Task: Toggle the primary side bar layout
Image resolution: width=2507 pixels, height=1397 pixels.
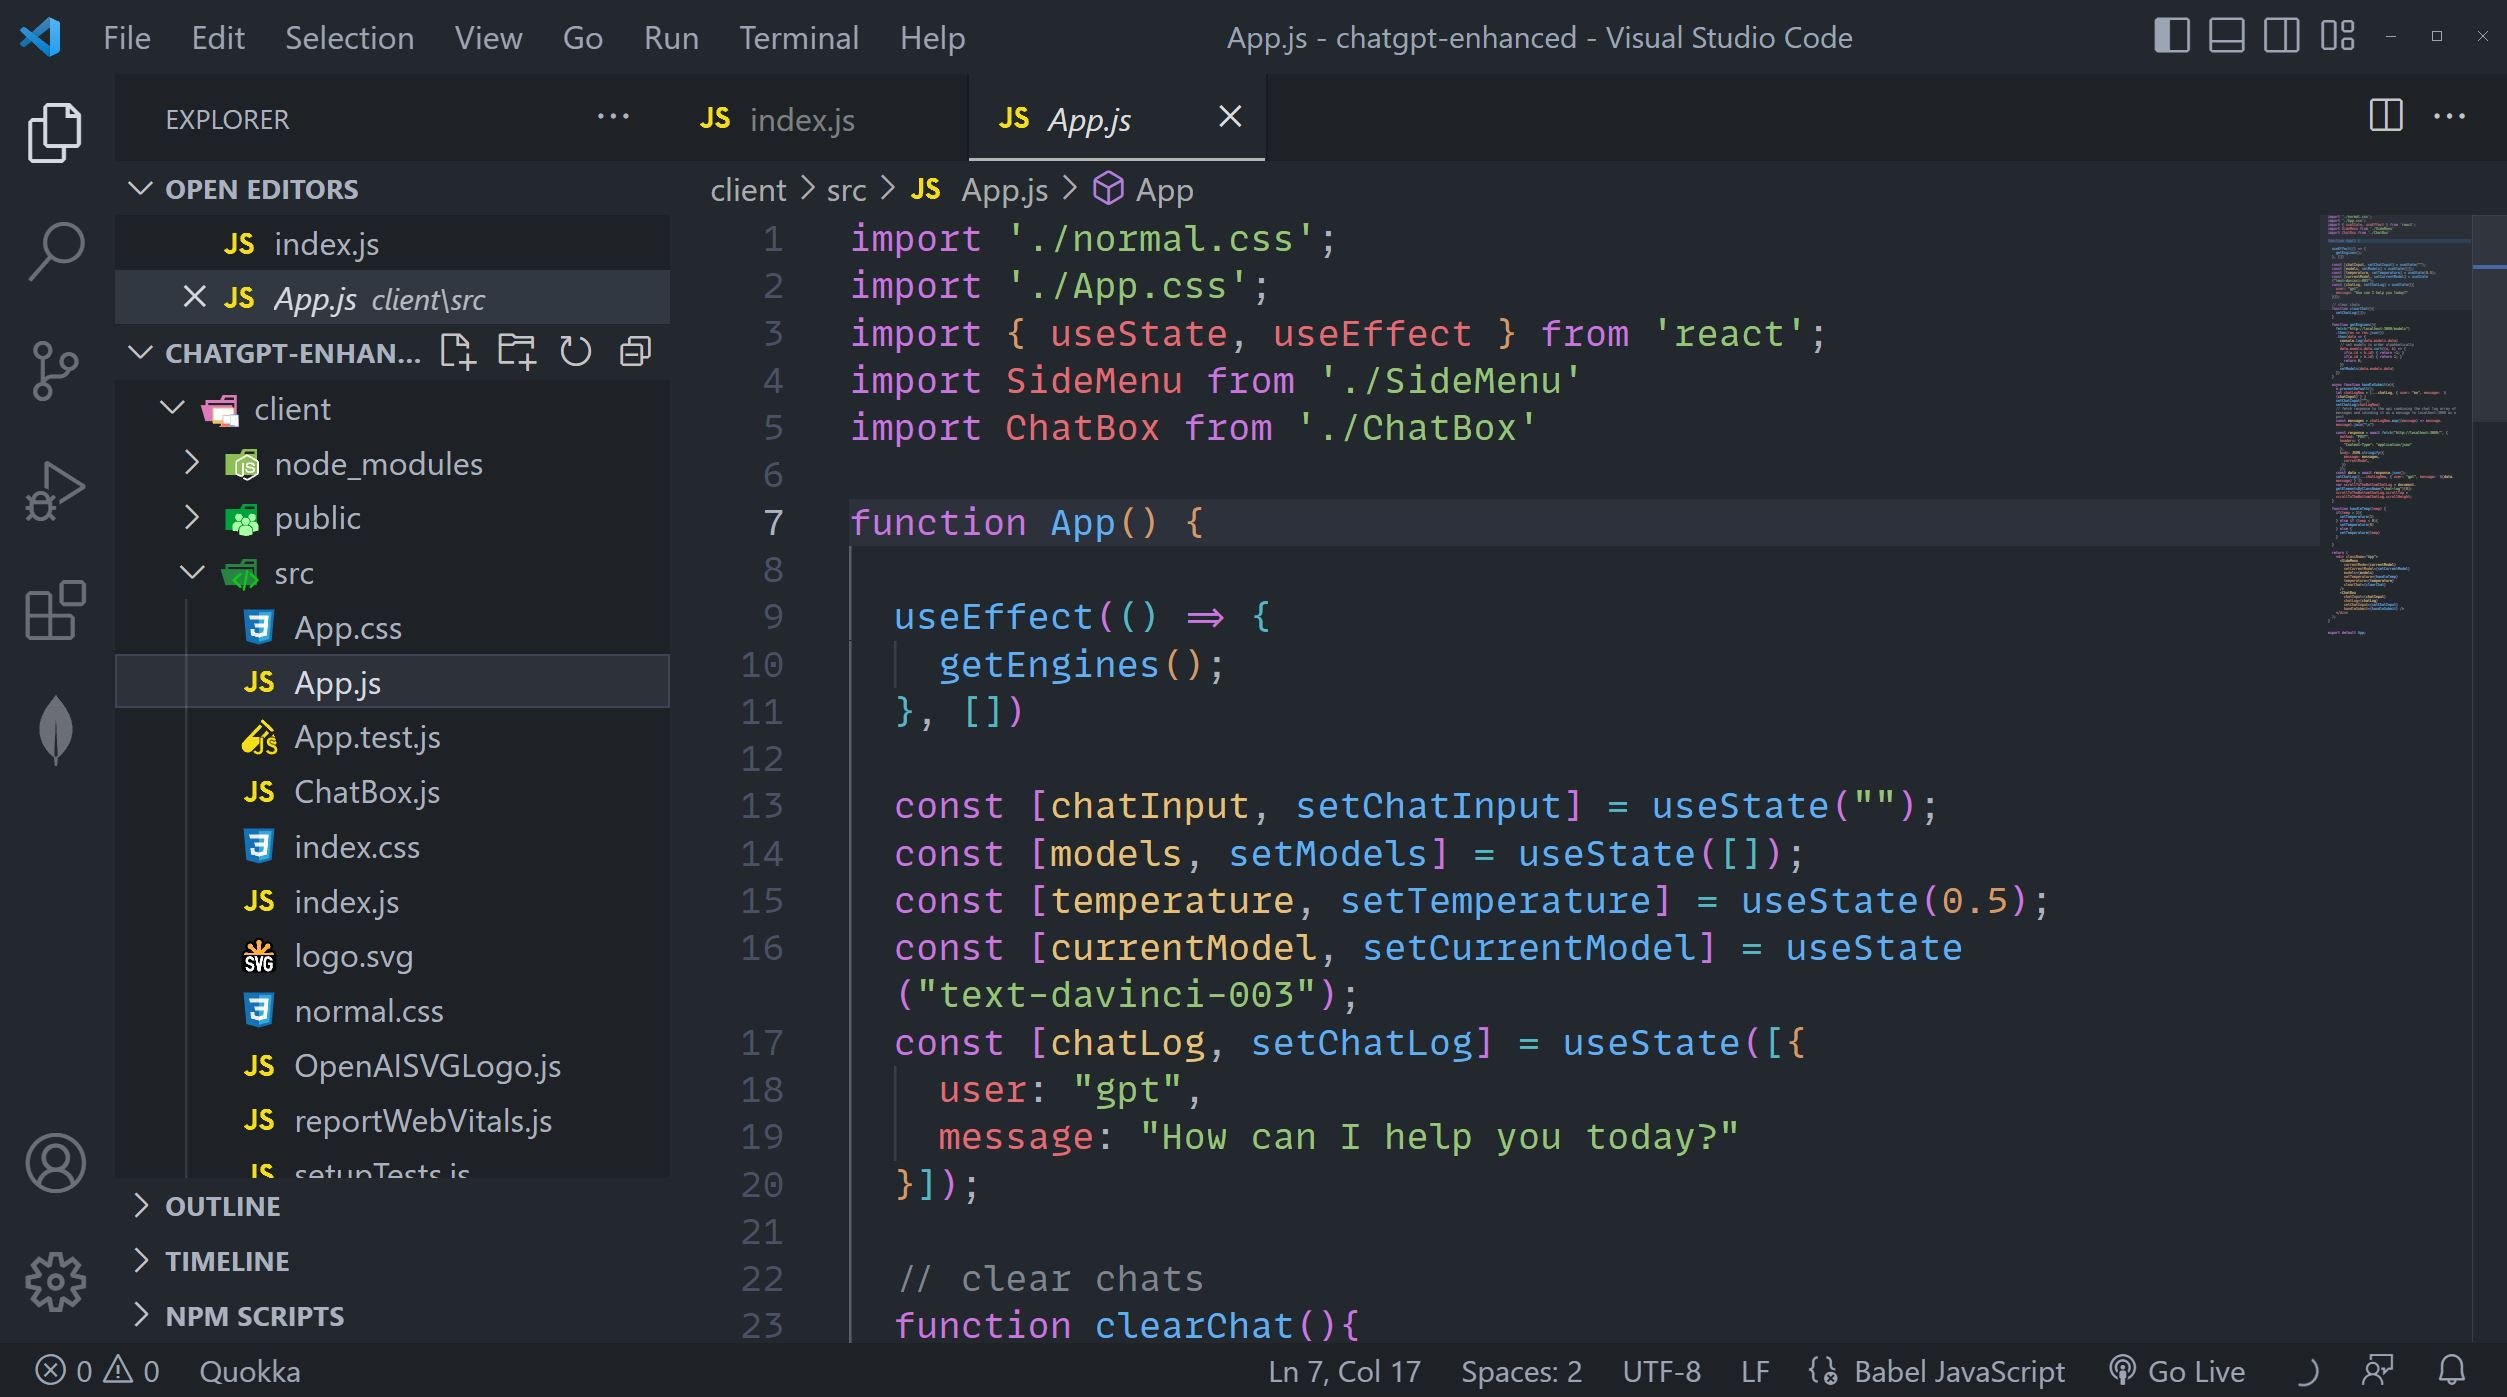Action: 2171,37
